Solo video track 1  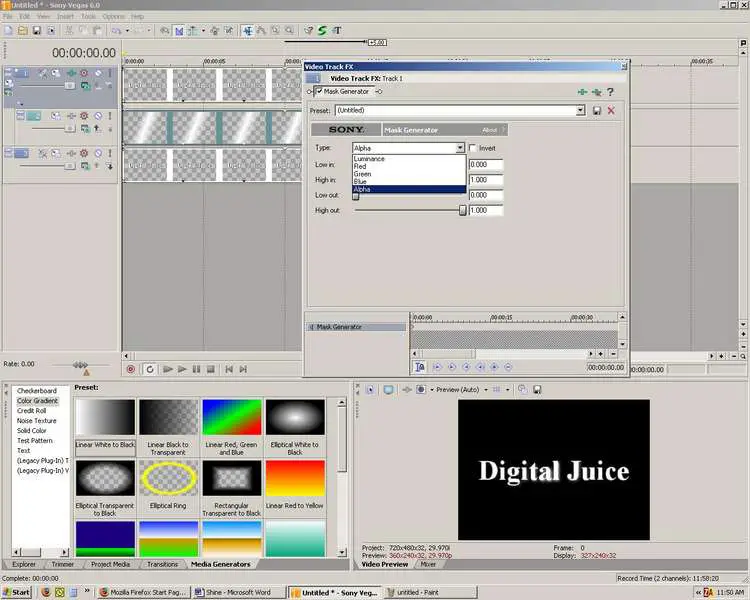click(110, 73)
